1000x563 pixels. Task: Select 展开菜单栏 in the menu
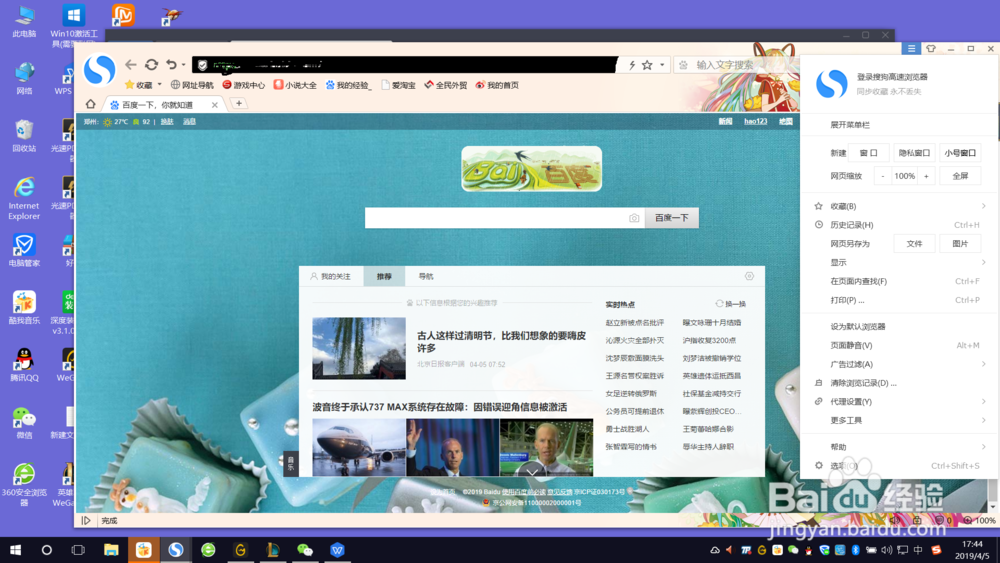(x=850, y=124)
